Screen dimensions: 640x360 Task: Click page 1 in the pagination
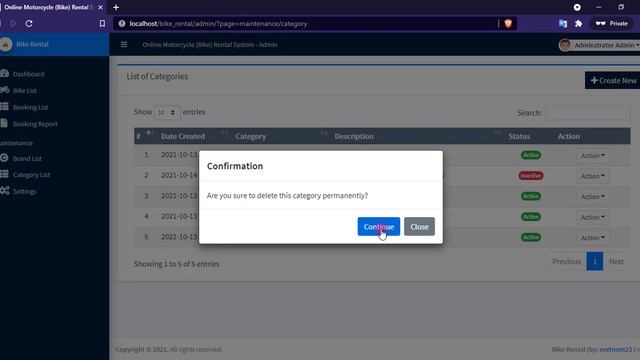click(x=595, y=261)
